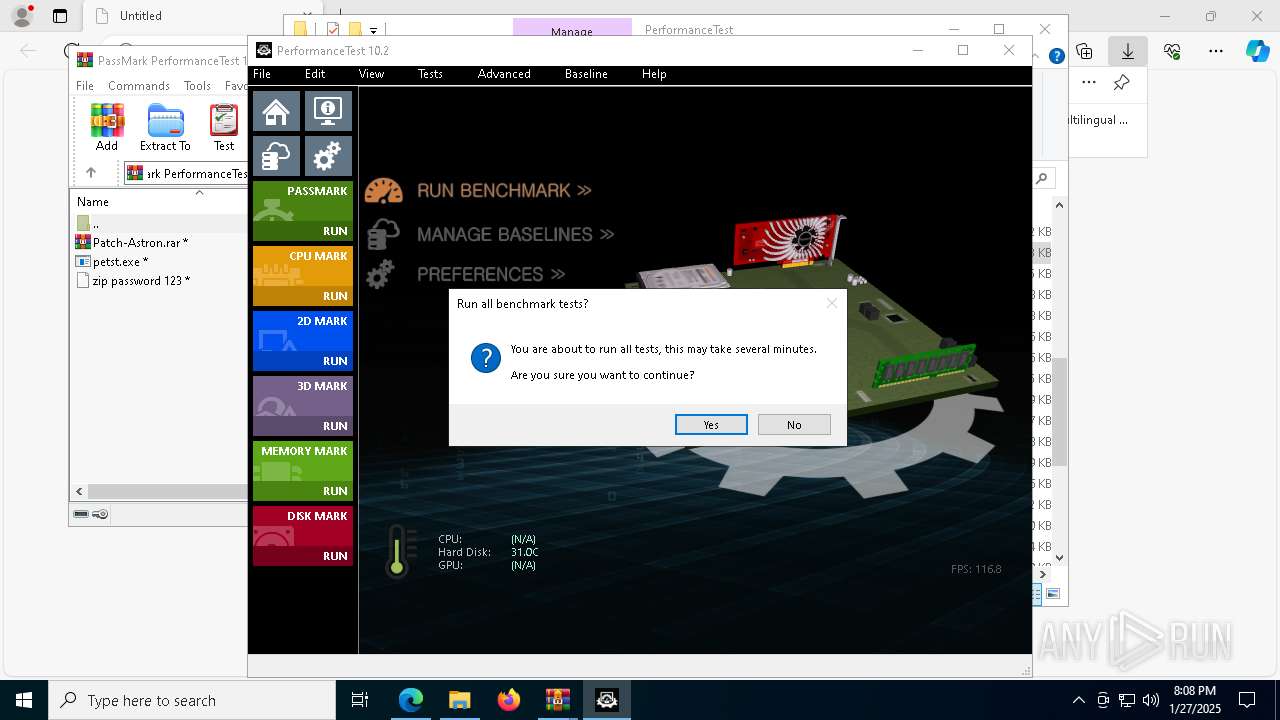Open the baseline cloud management icon
The width and height of the screenshot is (1280, 720).
(276, 156)
